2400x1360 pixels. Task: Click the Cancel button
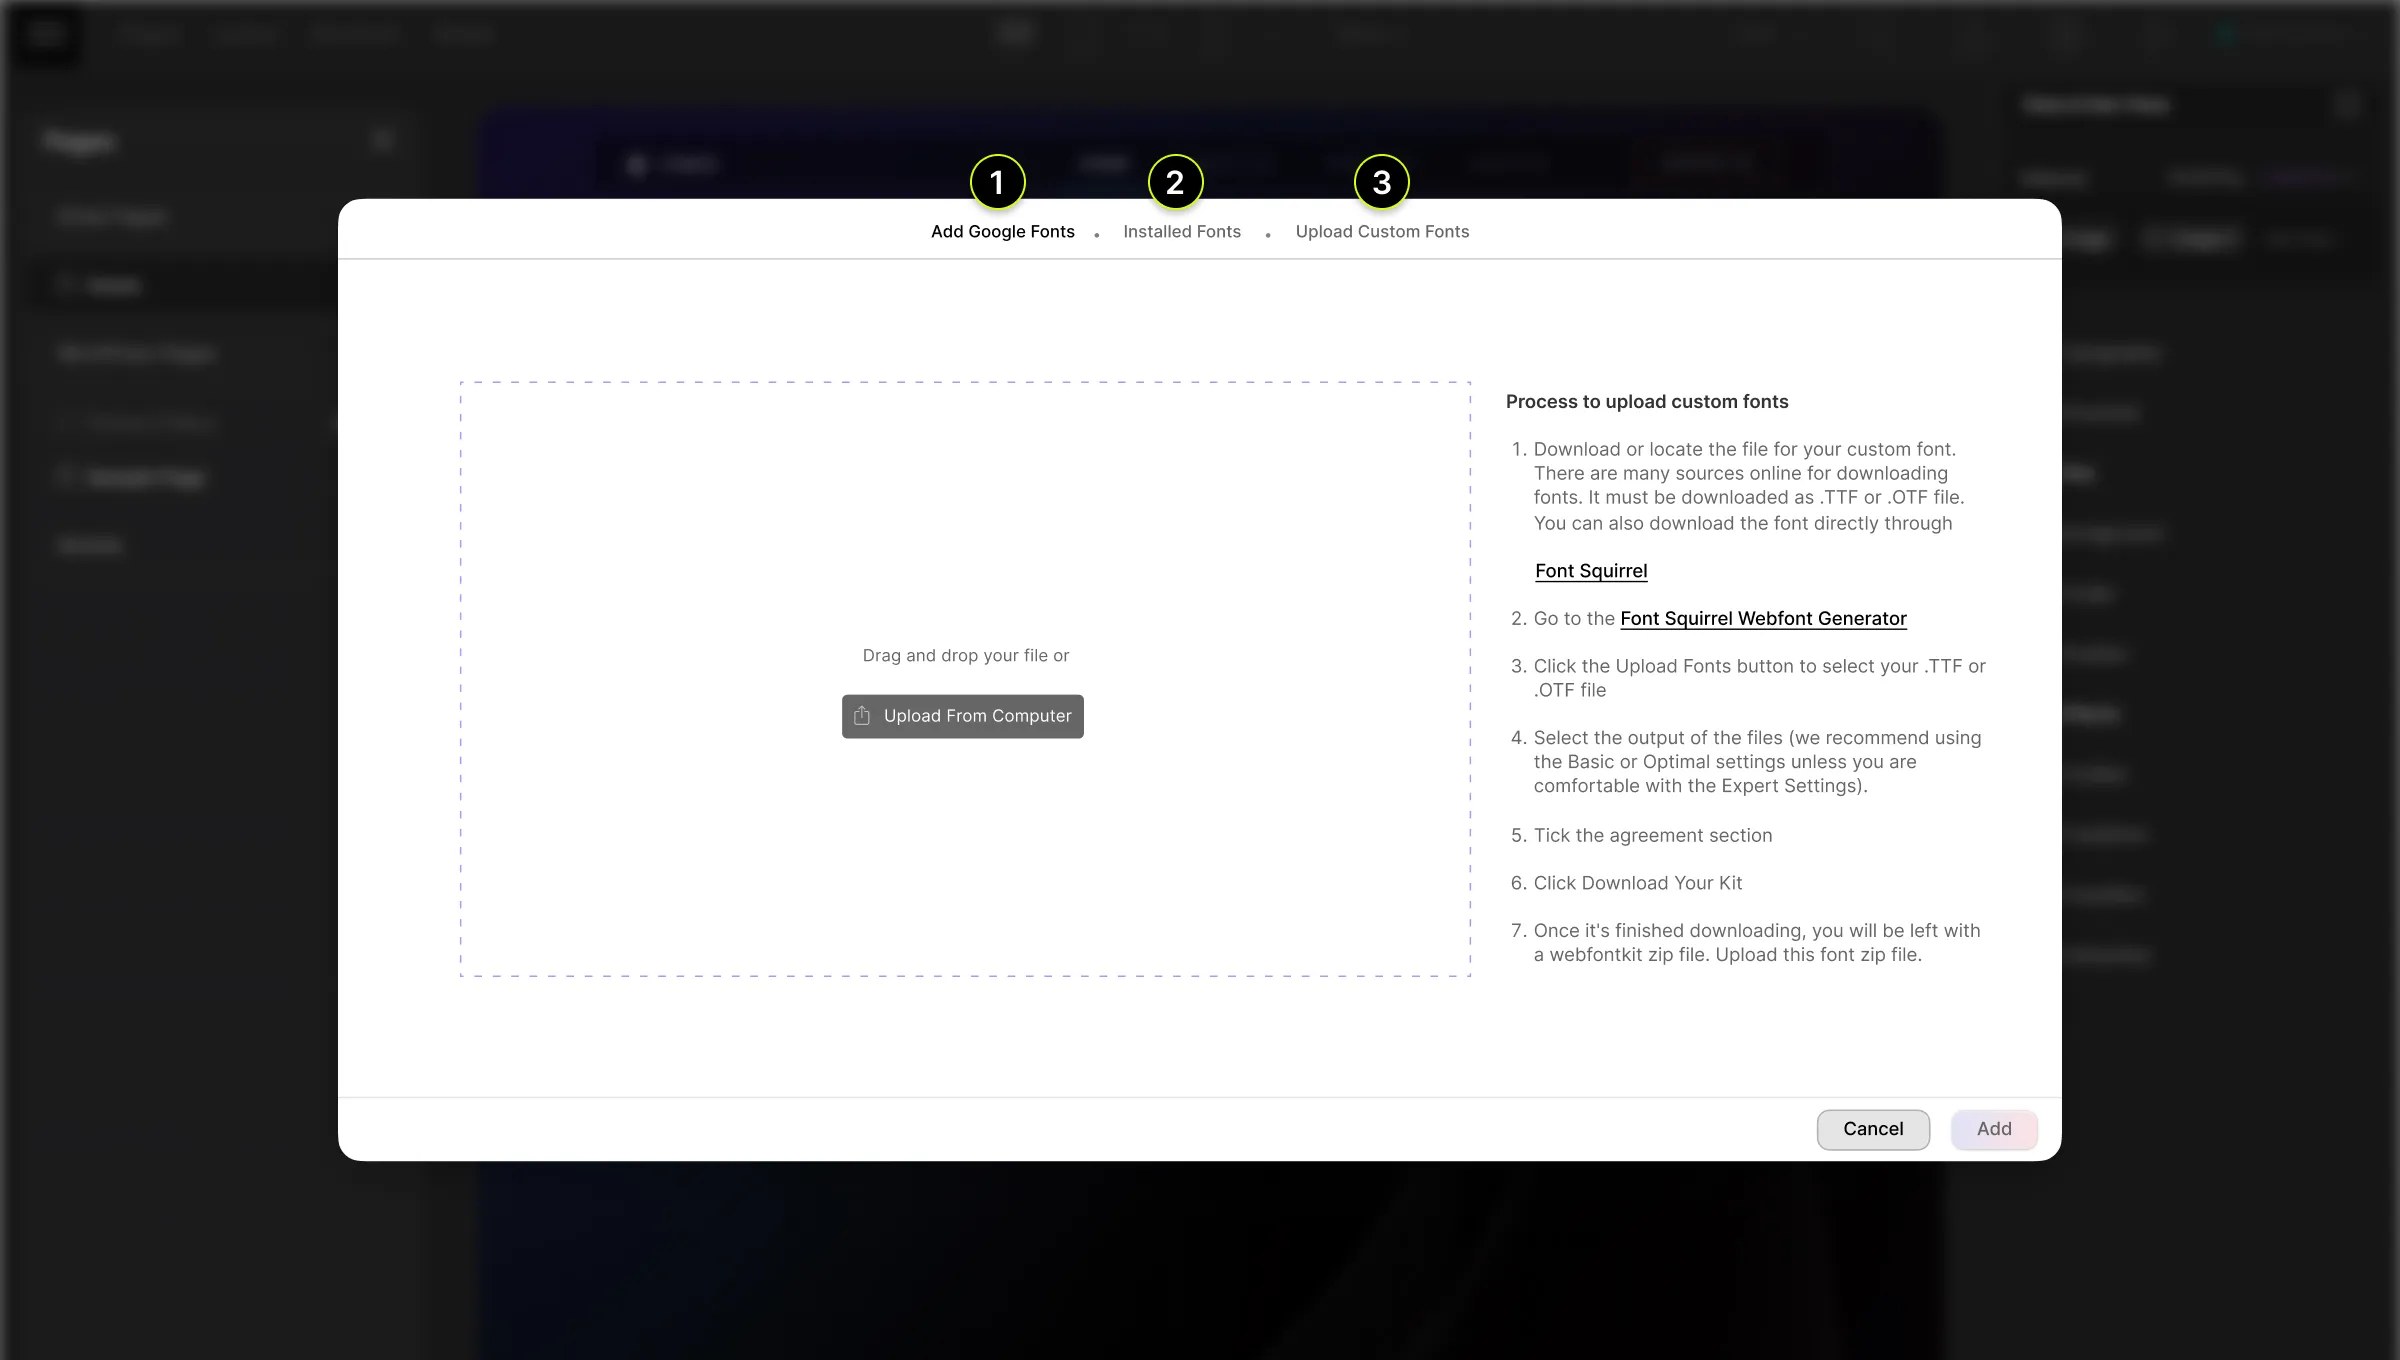(x=1873, y=1128)
